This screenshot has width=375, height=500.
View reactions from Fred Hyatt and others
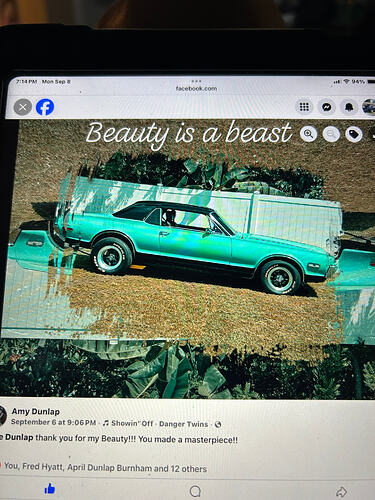point(105,467)
